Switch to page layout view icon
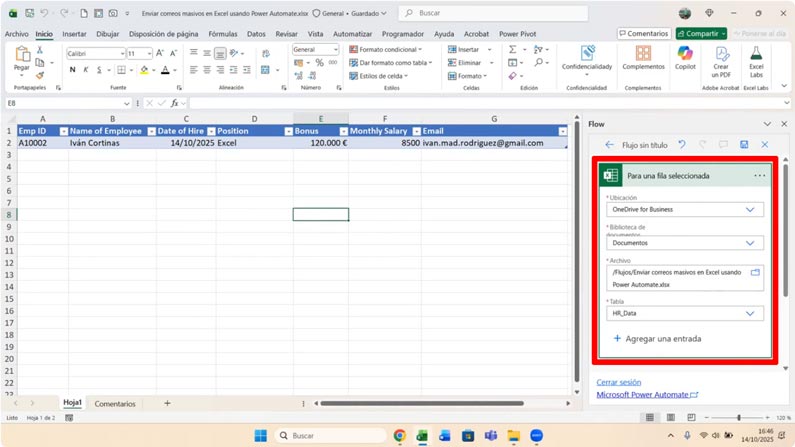The height and width of the screenshot is (447, 795). point(670,417)
